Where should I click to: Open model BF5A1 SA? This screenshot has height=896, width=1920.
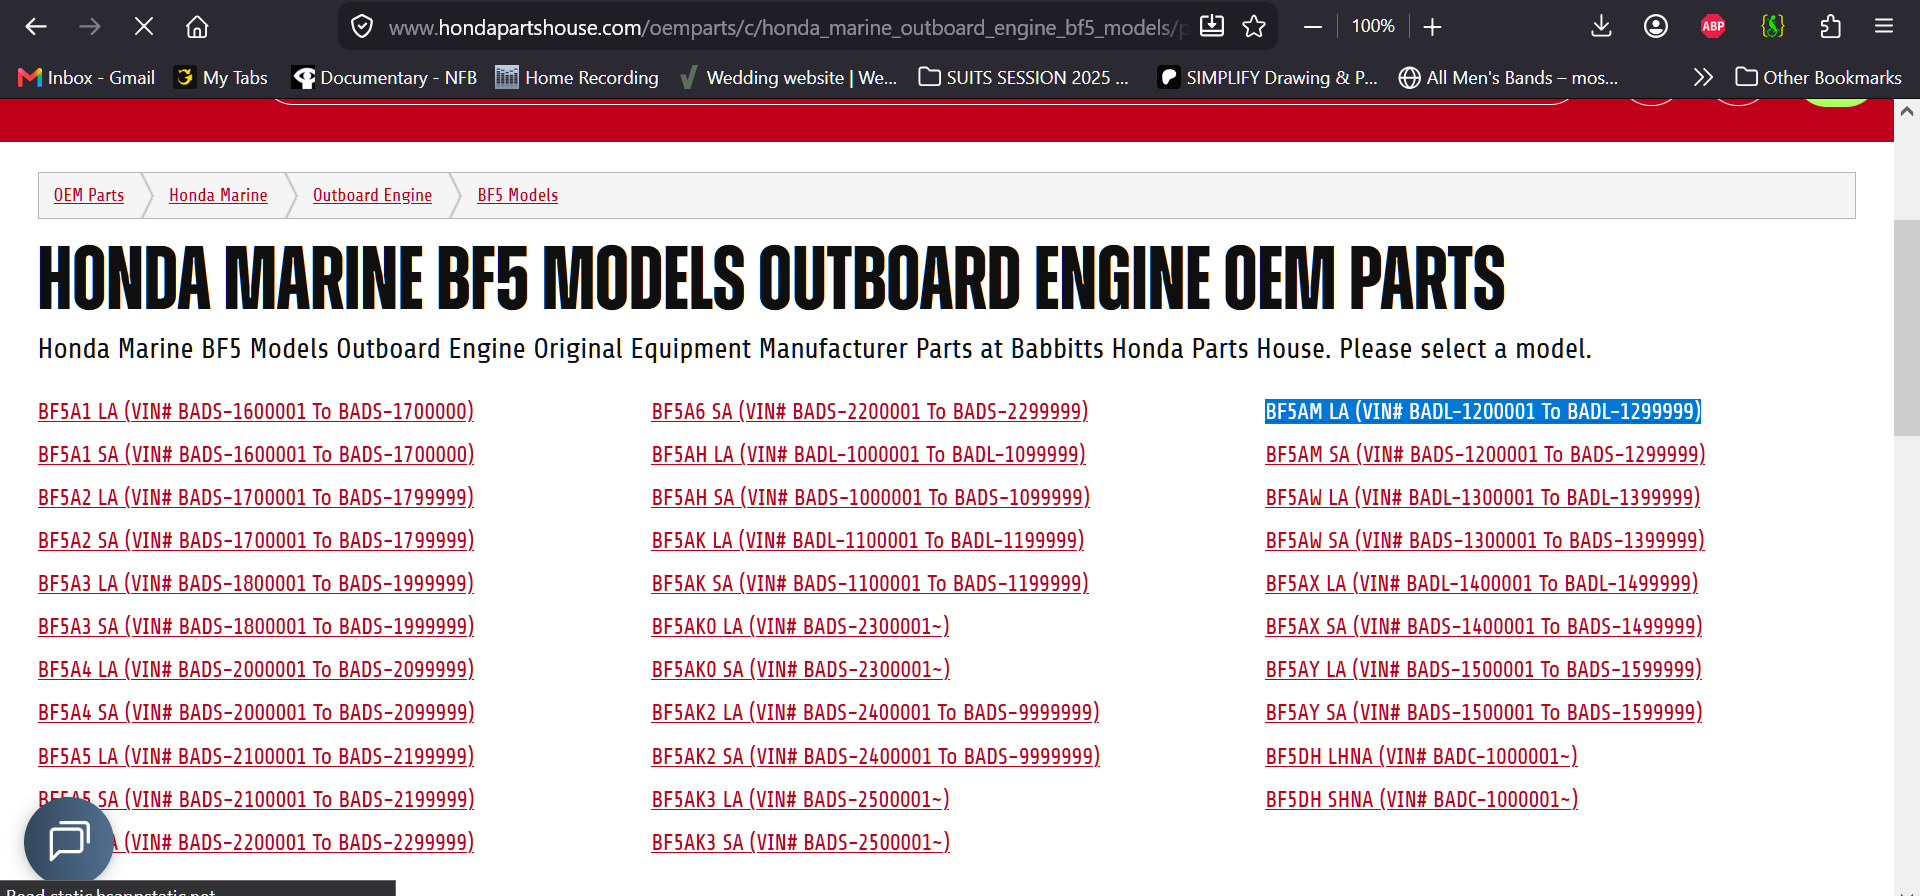pyautogui.click(x=256, y=454)
